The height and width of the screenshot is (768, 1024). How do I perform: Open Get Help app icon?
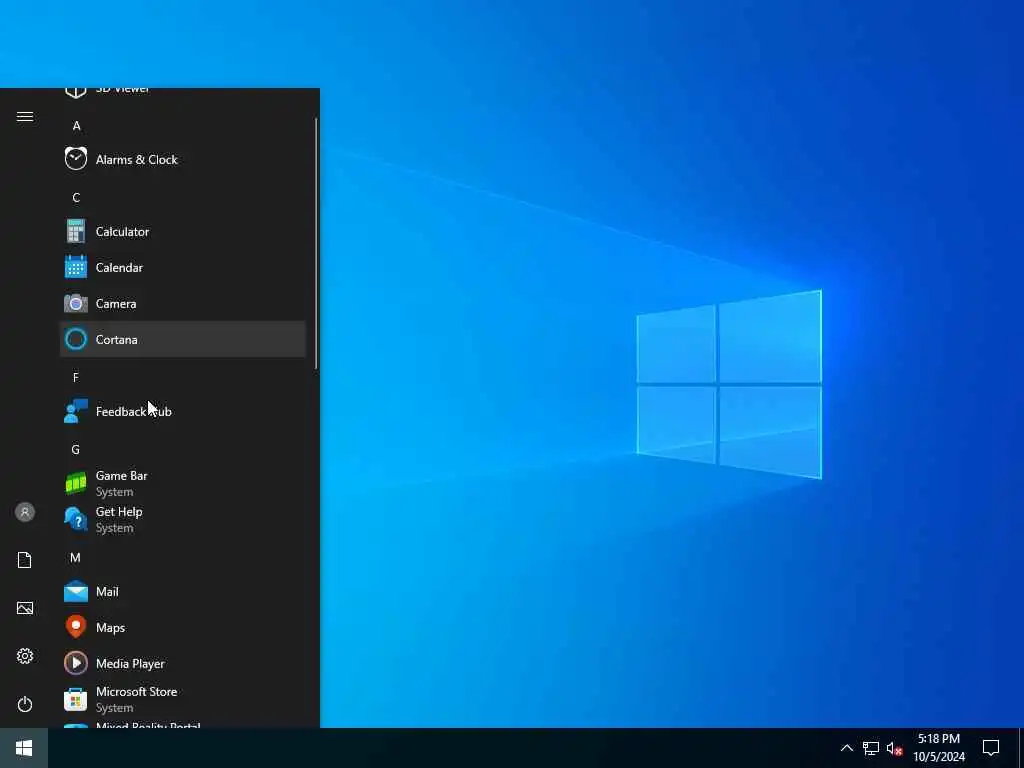(76, 519)
